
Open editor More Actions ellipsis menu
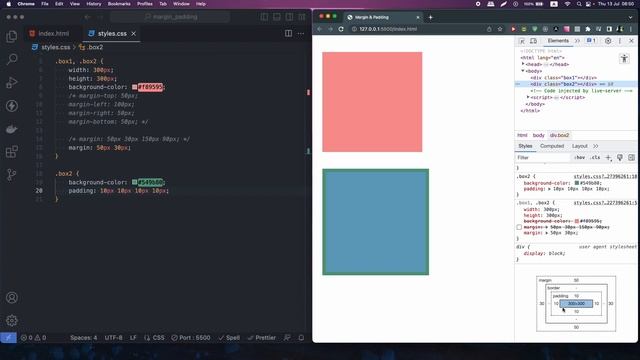point(301,33)
